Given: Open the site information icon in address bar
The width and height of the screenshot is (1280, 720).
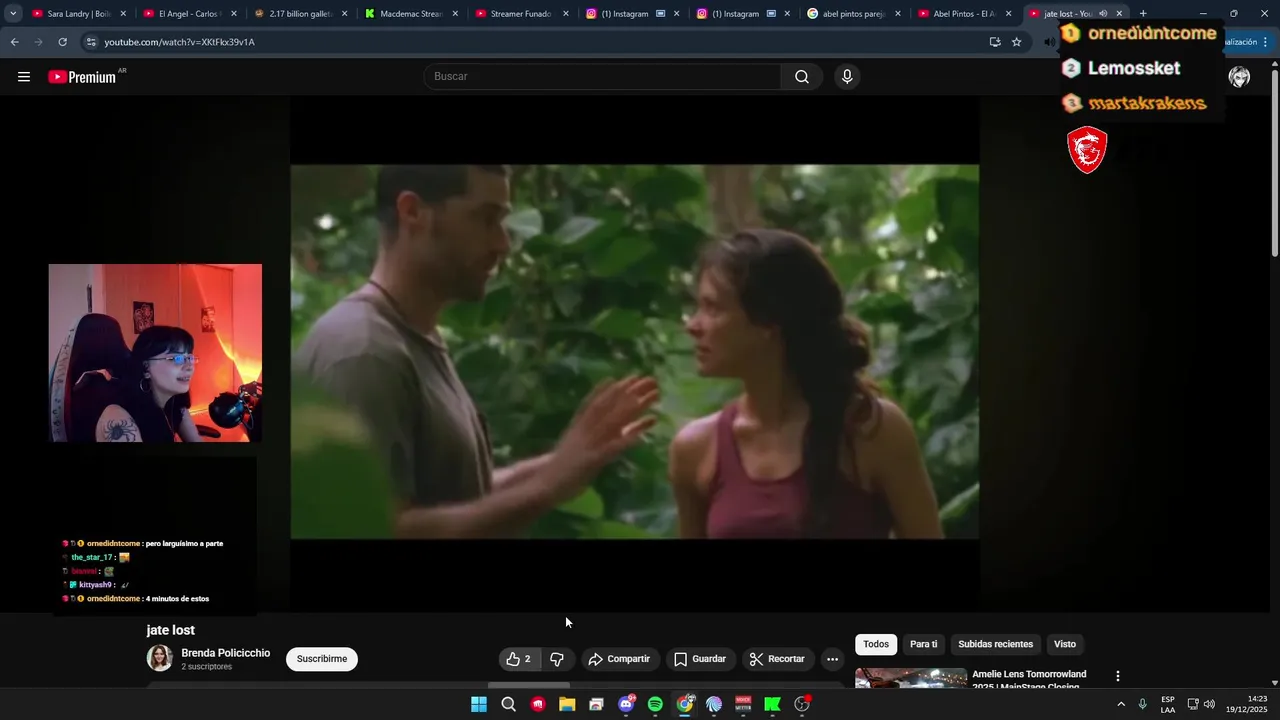Looking at the screenshot, I should tap(91, 42).
